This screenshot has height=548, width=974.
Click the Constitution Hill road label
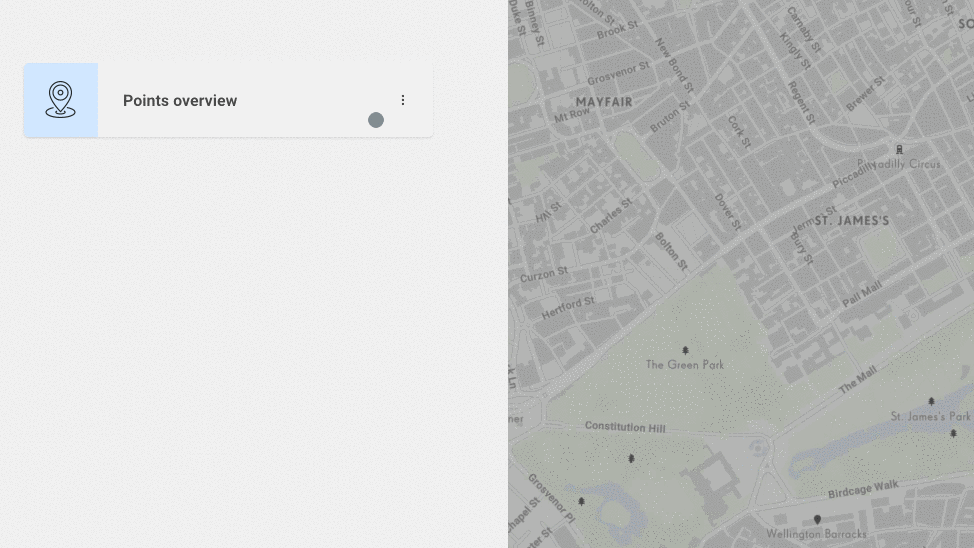pos(625,428)
